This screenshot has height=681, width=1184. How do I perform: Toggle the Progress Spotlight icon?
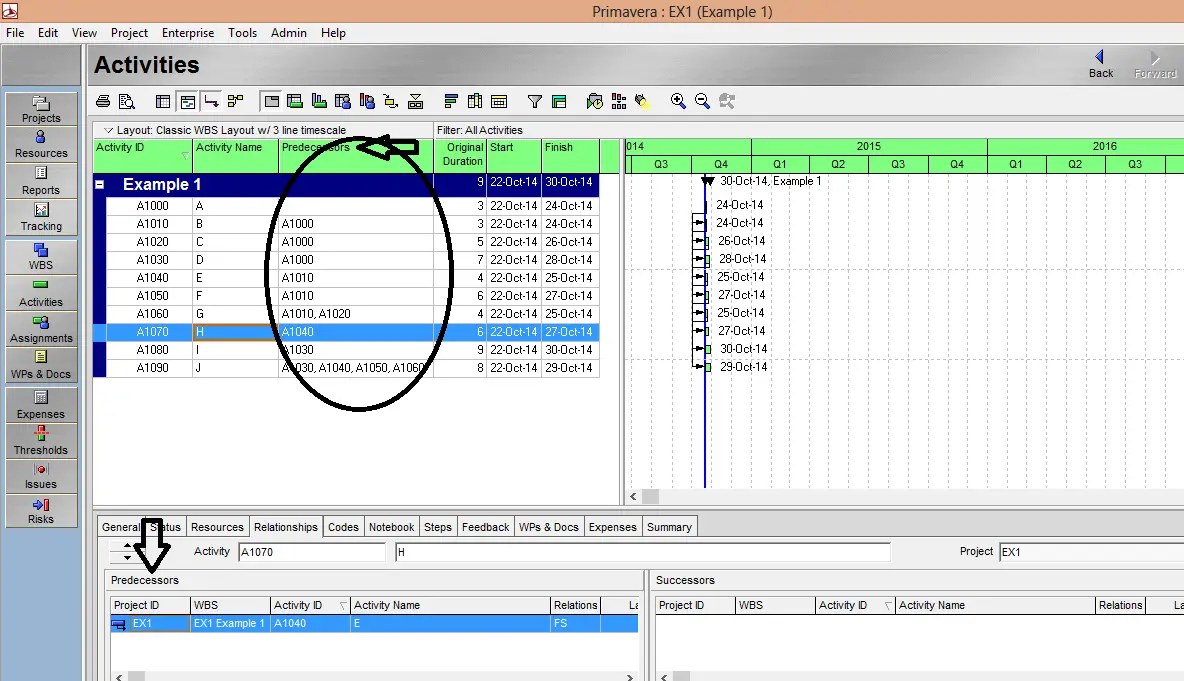(643, 101)
